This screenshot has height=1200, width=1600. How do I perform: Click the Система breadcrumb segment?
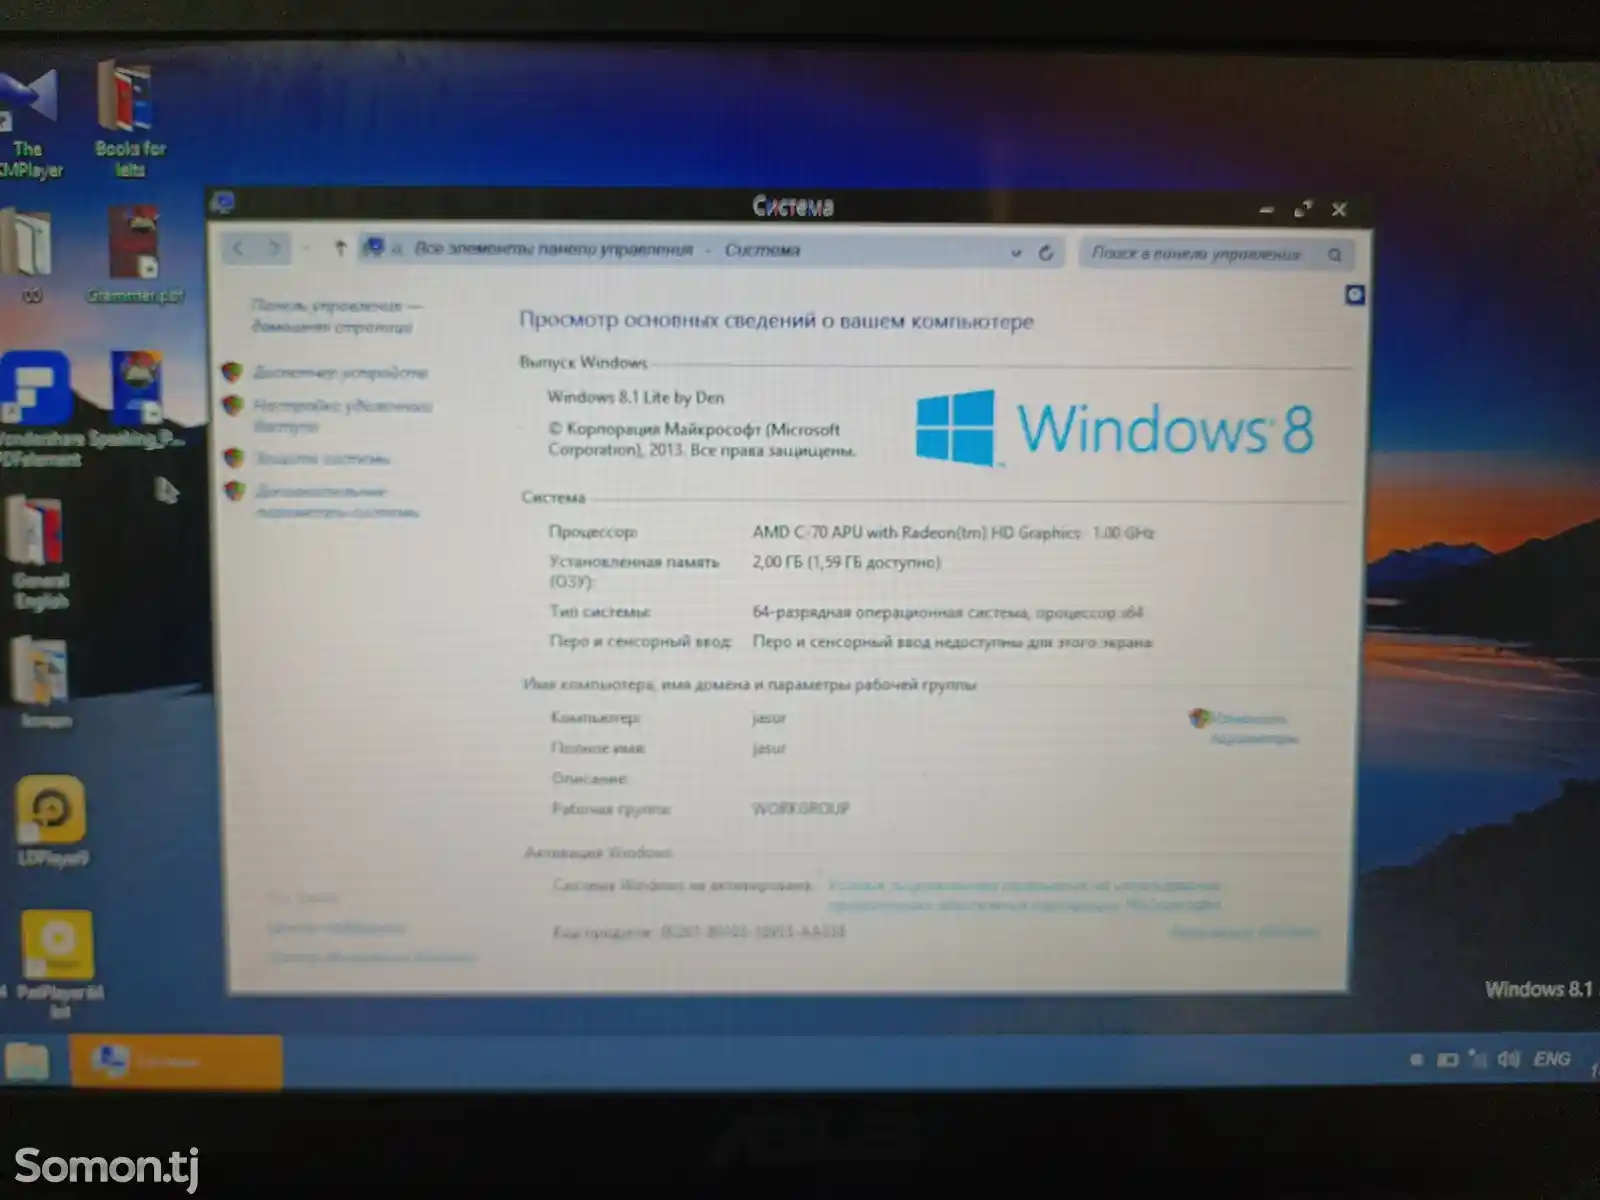762,250
